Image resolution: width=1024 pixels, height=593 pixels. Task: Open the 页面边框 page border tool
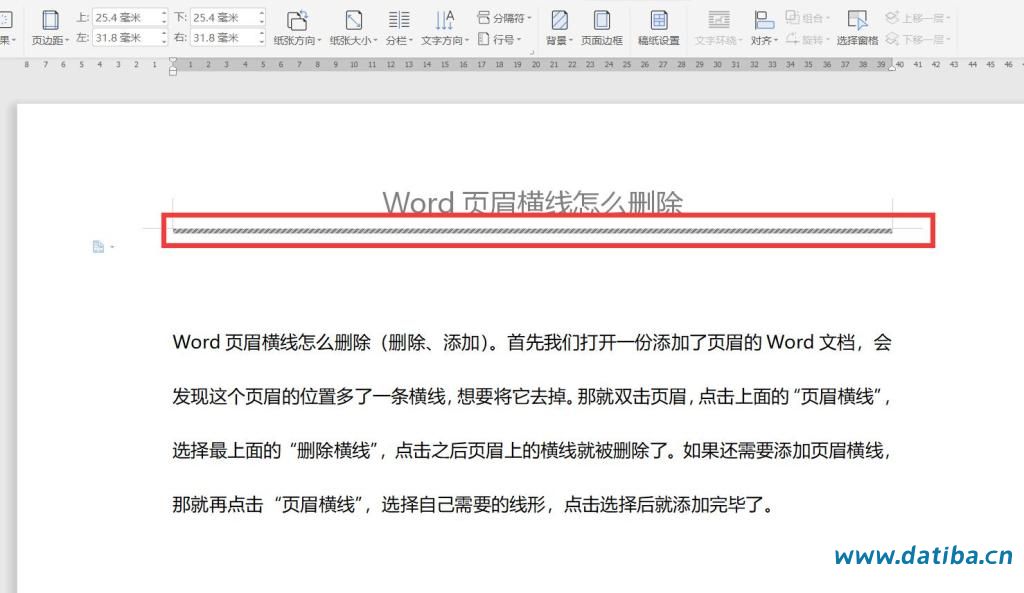pyautogui.click(x=601, y=27)
